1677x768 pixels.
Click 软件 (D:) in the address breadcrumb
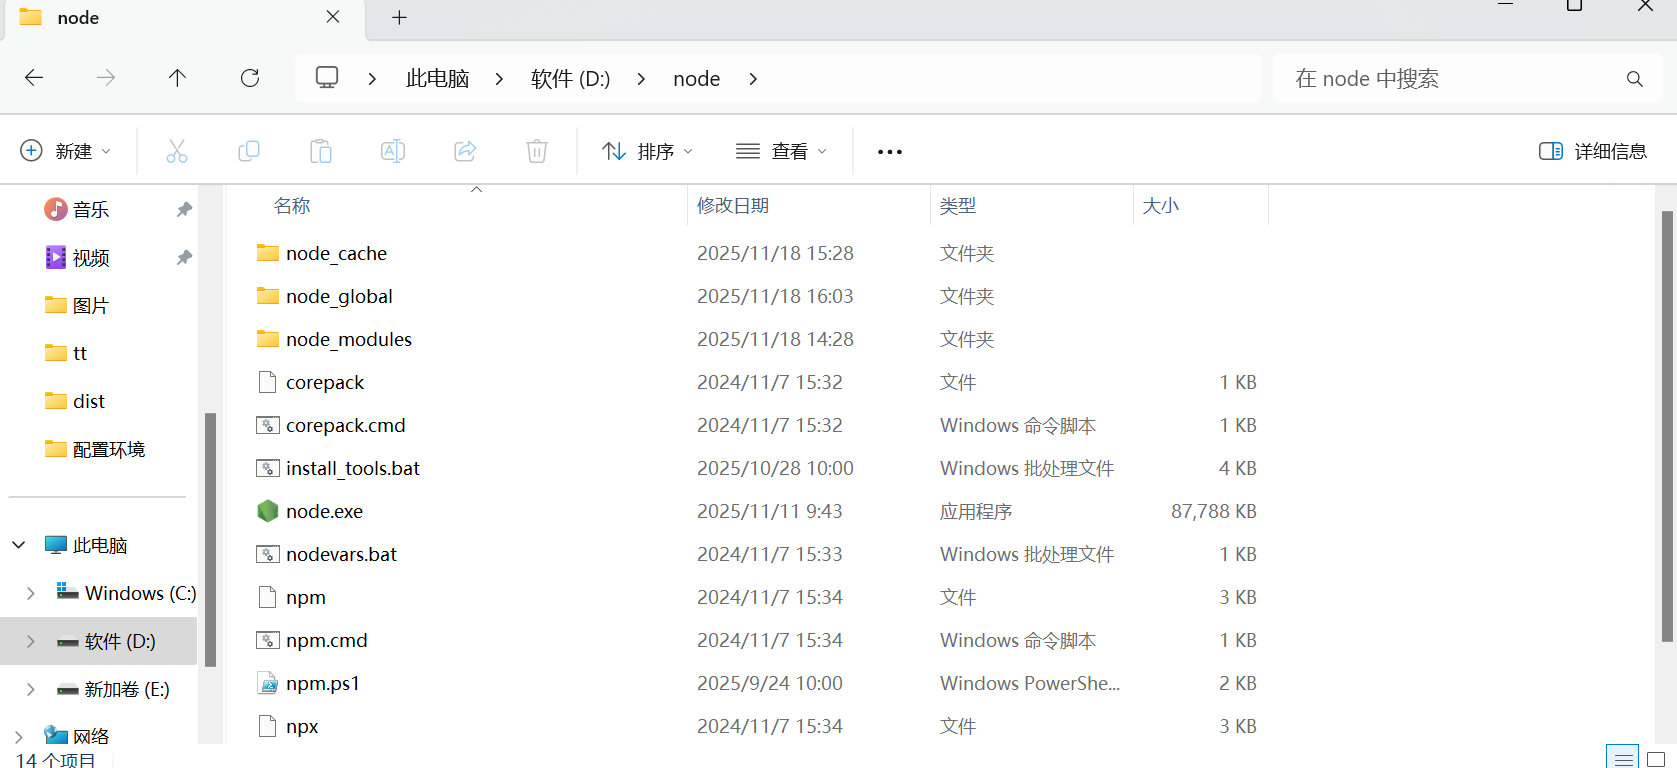(570, 79)
